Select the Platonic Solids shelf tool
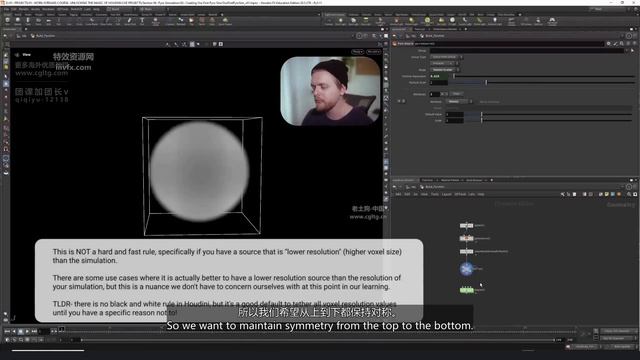This screenshot has height=360, width=640. (156, 21)
